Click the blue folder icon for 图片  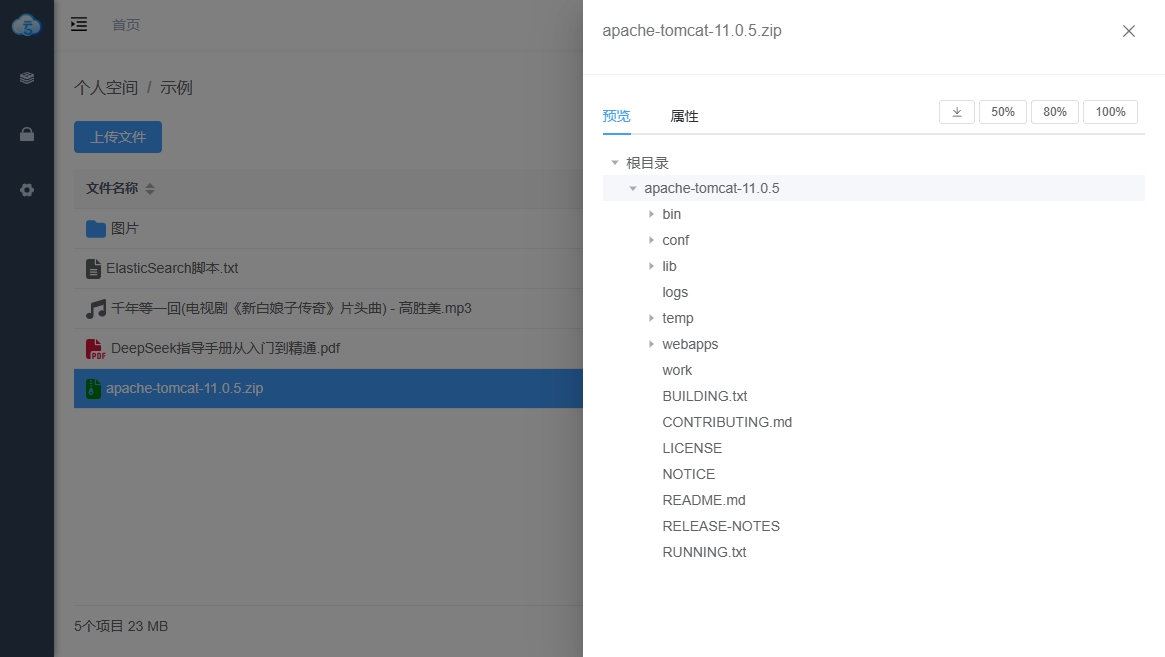pos(96,228)
